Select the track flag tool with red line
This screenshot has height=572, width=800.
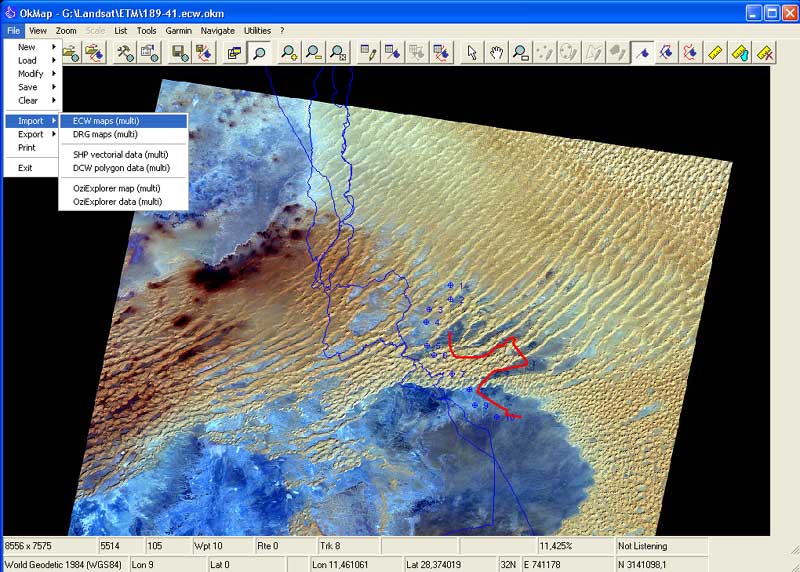coord(691,53)
